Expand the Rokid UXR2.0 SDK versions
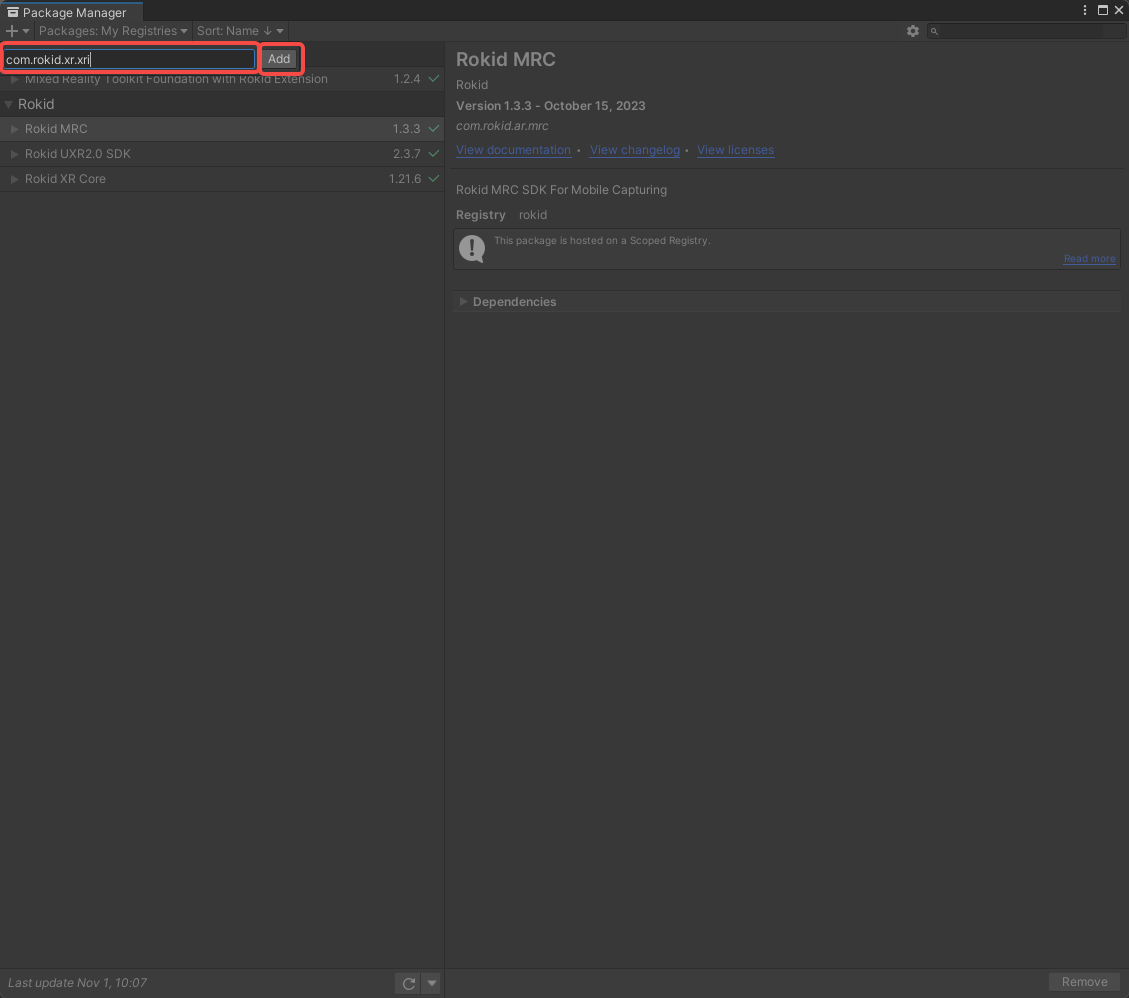Screen dimensions: 1129x998 pos(14,154)
